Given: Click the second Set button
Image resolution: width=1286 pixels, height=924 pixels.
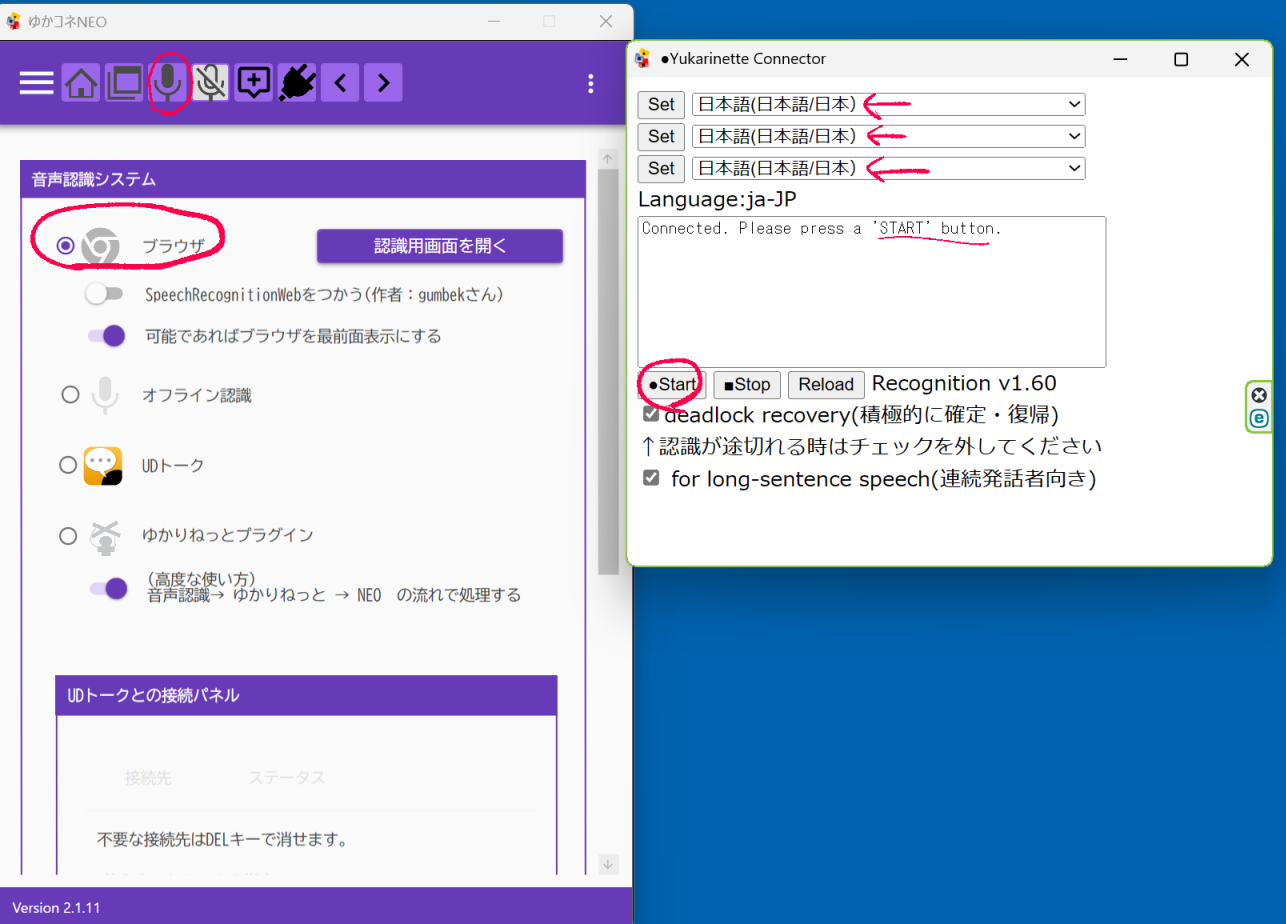Looking at the screenshot, I should 661,136.
